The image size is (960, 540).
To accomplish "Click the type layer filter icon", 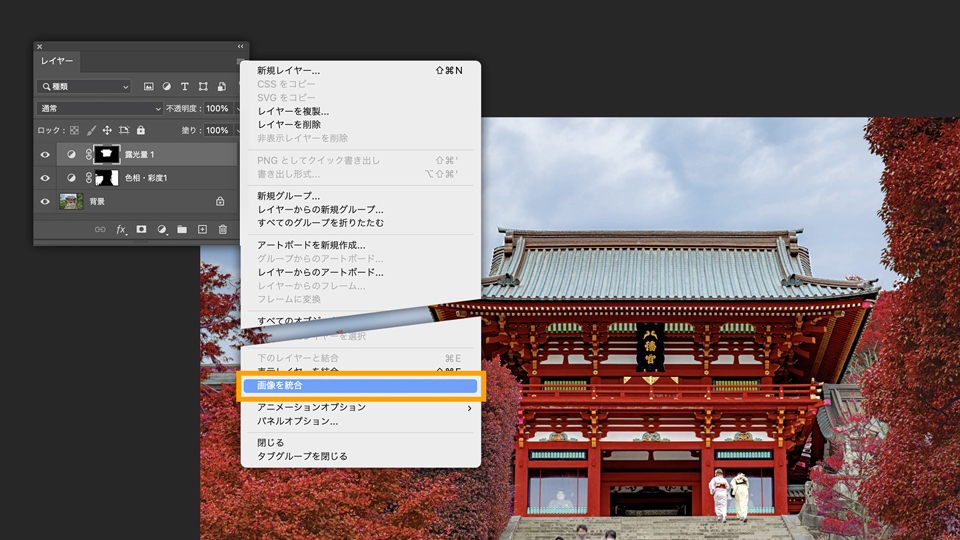I will [x=184, y=86].
